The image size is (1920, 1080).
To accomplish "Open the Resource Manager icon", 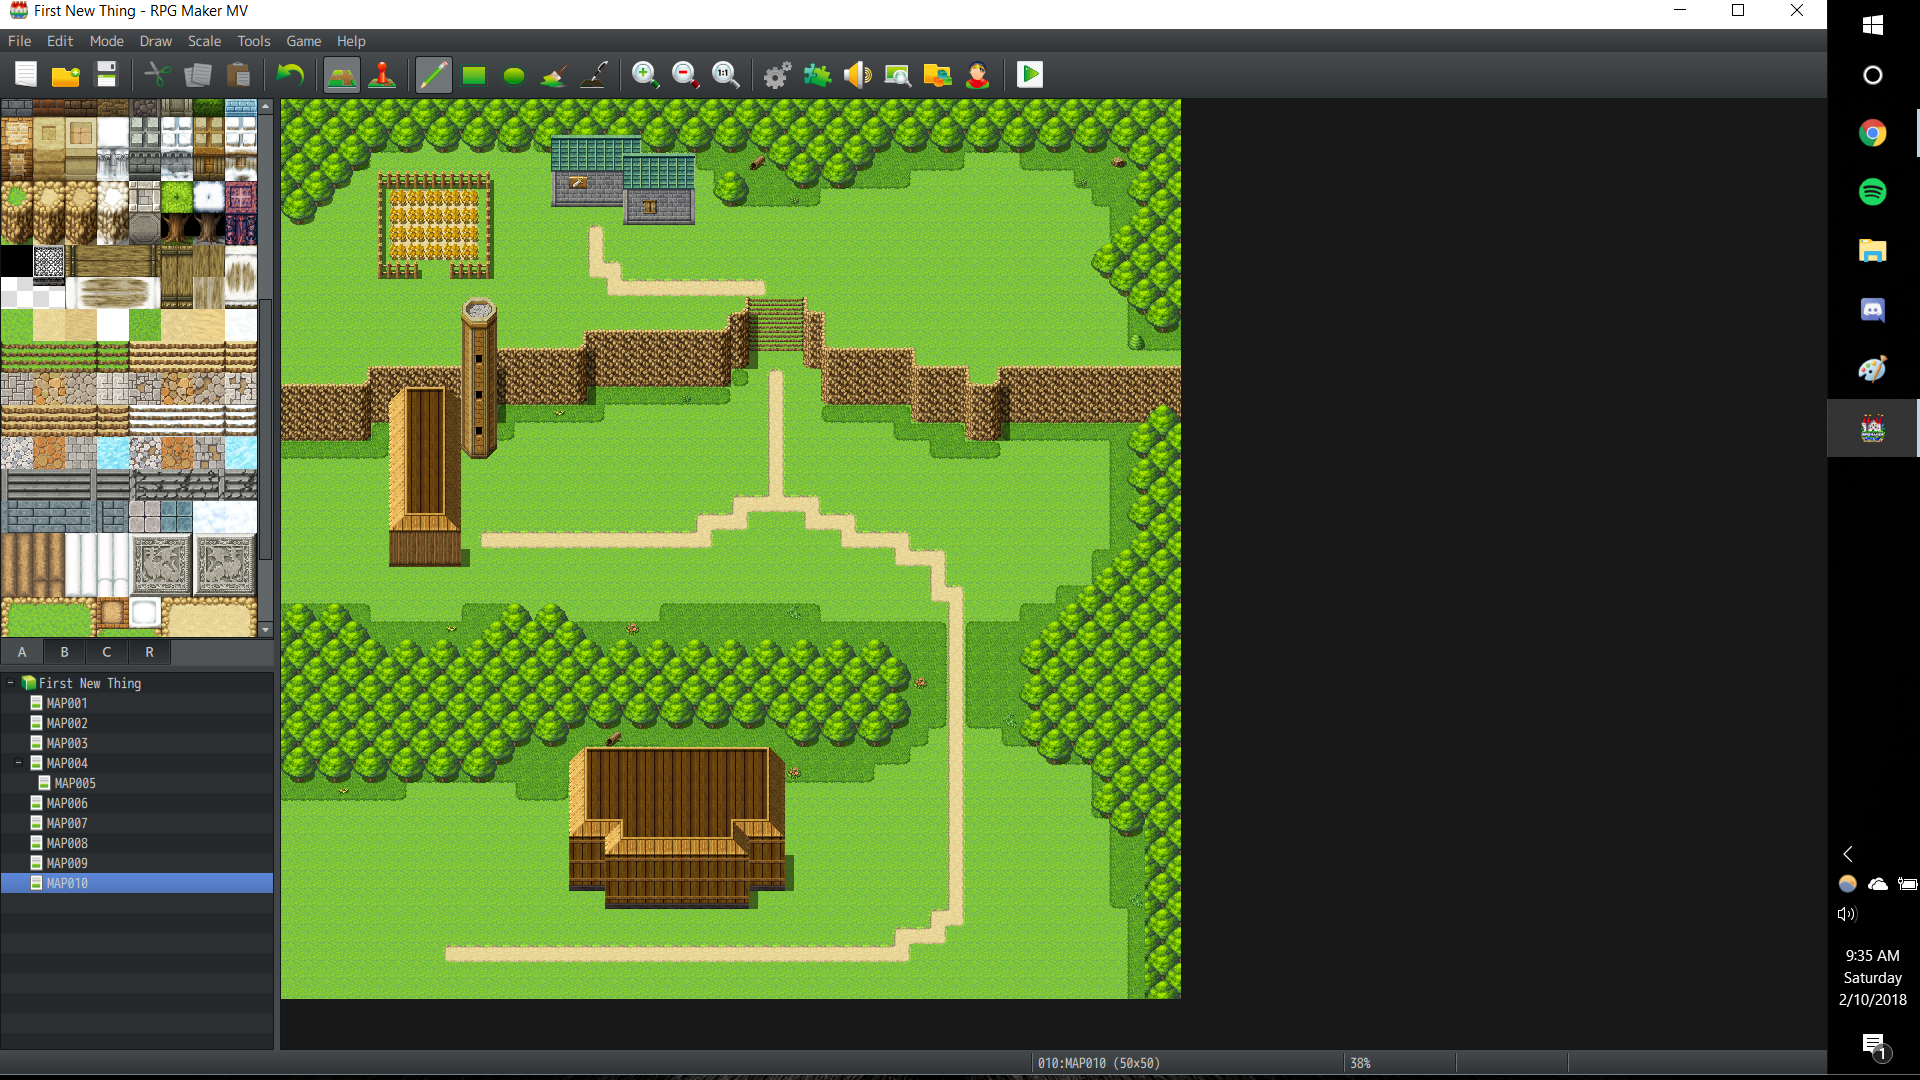I will 938,75.
